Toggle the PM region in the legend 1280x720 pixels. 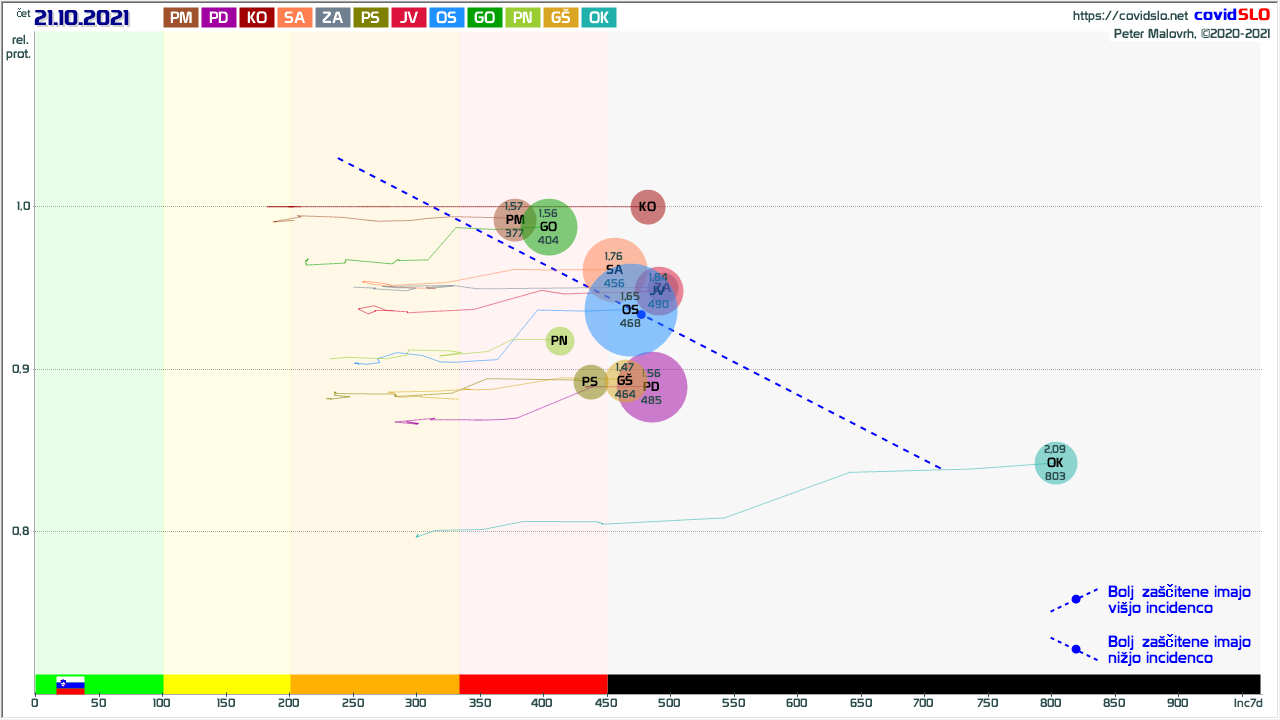pyautogui.click(x=181, y=17)
